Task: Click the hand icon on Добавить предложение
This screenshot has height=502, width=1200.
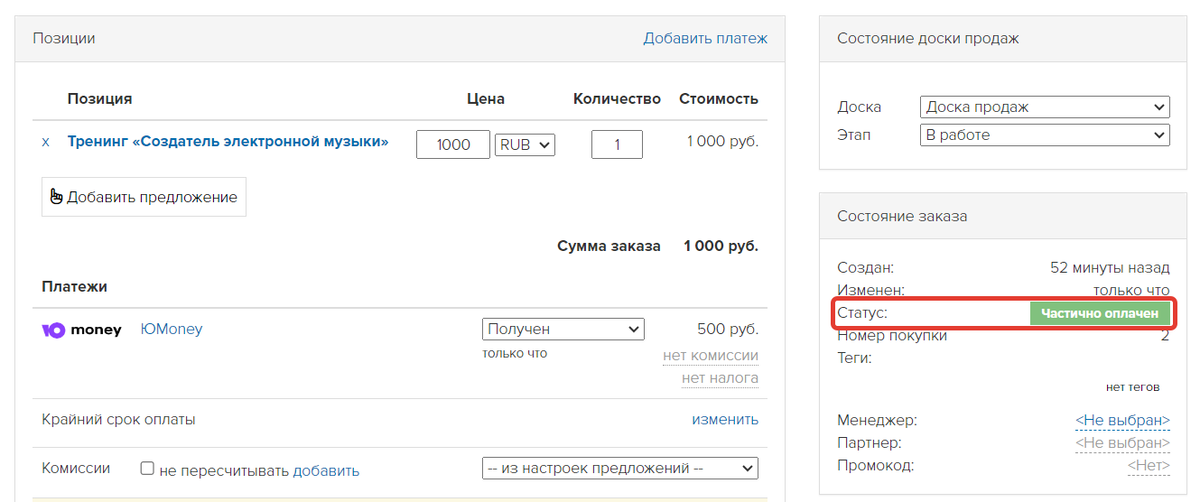Action: 56,197
